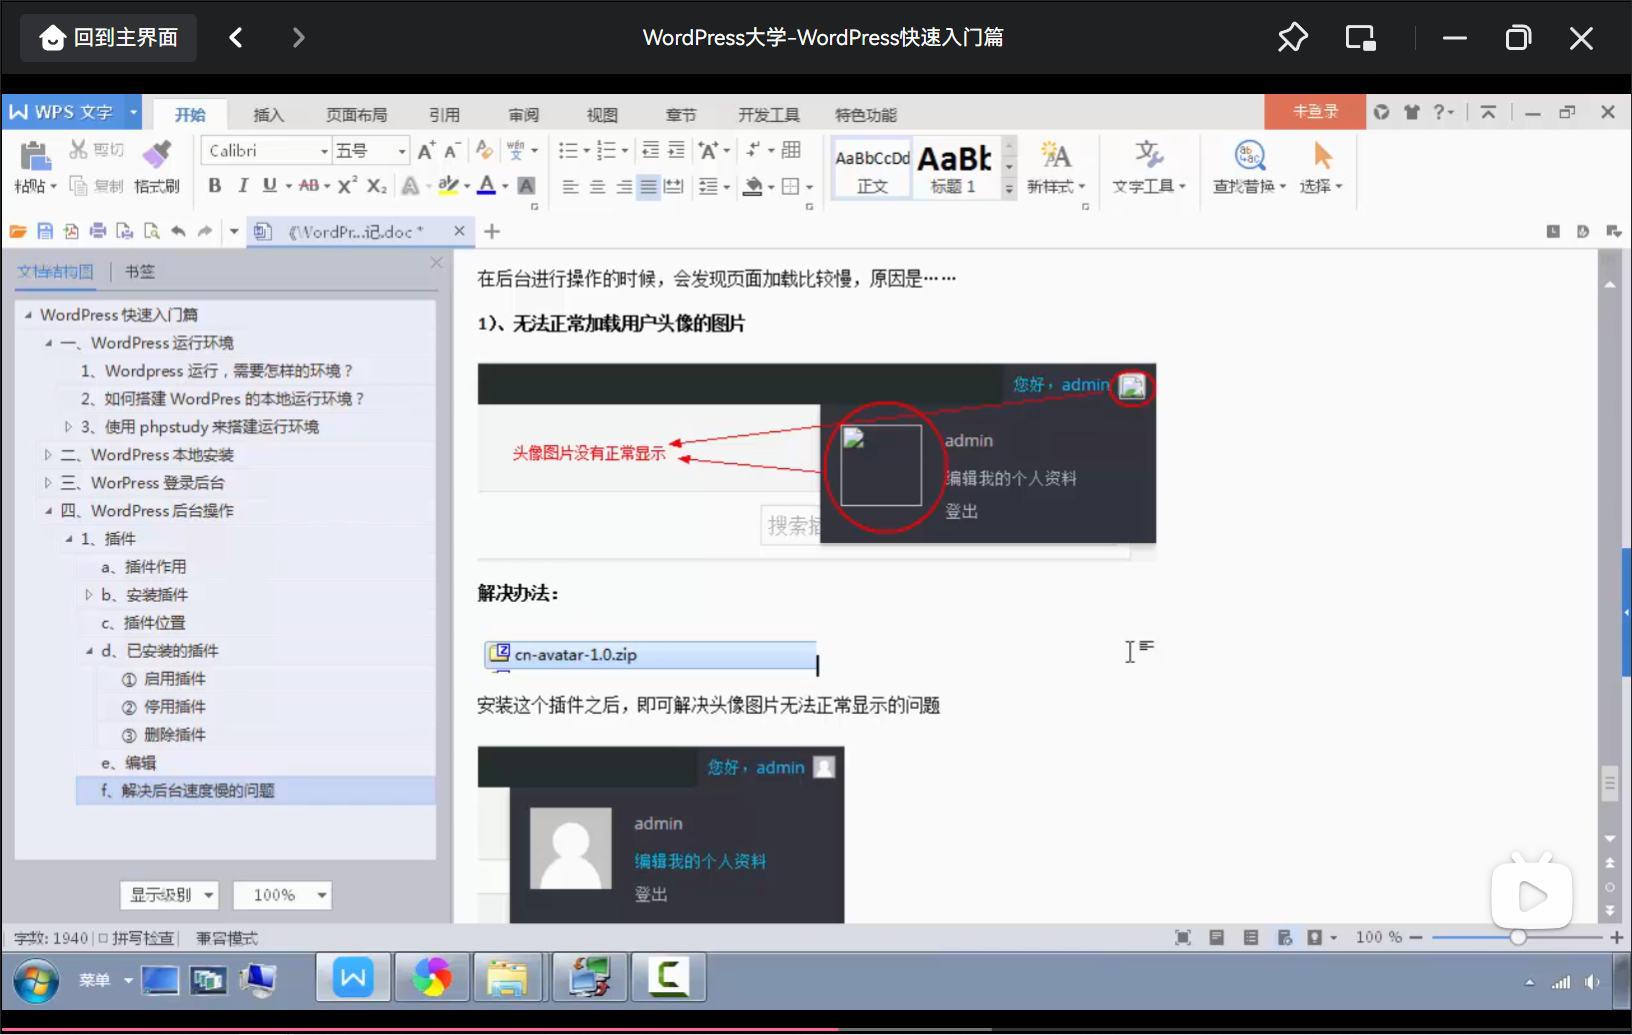Open the 100% outline zoom dropdown
This screenshot has height=1035, width=1632.
point(282,895)
